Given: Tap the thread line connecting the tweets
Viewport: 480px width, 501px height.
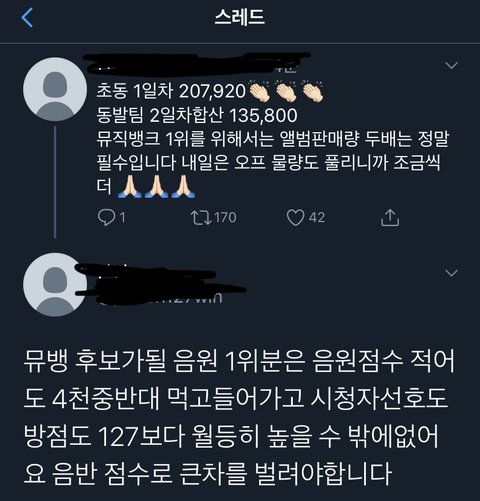Looking at the screenshot, I should [x=55, y=182].
